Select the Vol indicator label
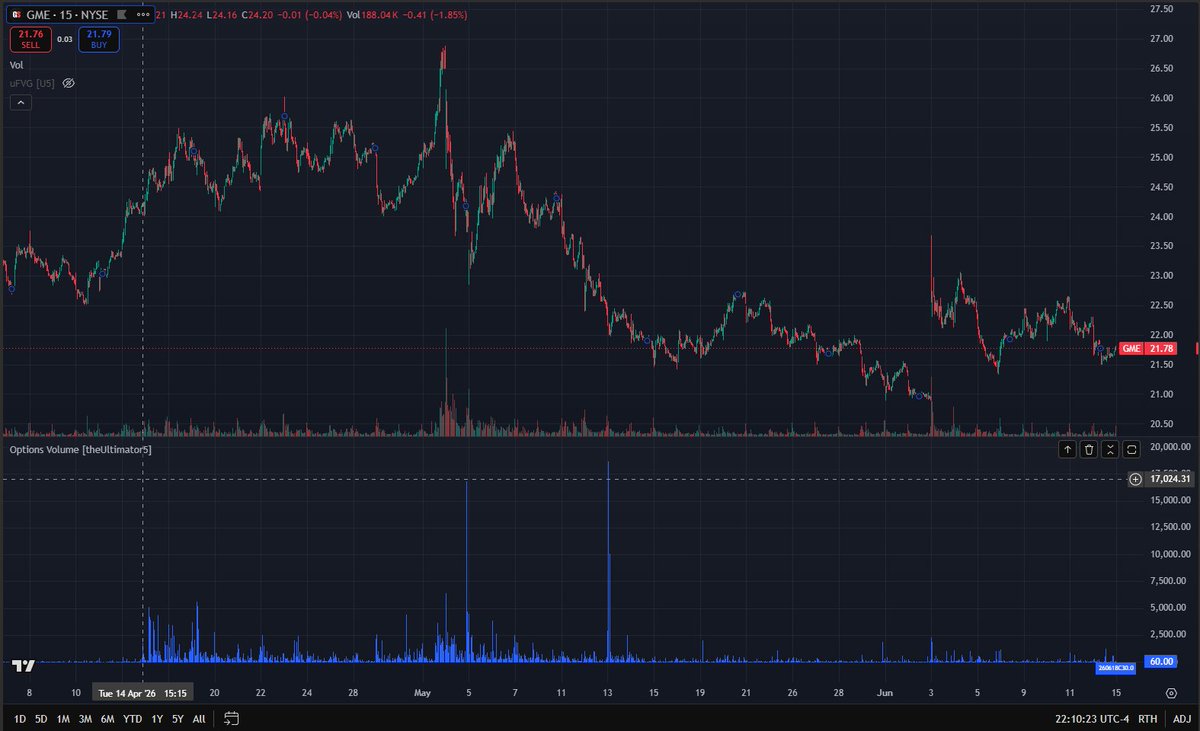1200x731 pixels. coord(16,65)
